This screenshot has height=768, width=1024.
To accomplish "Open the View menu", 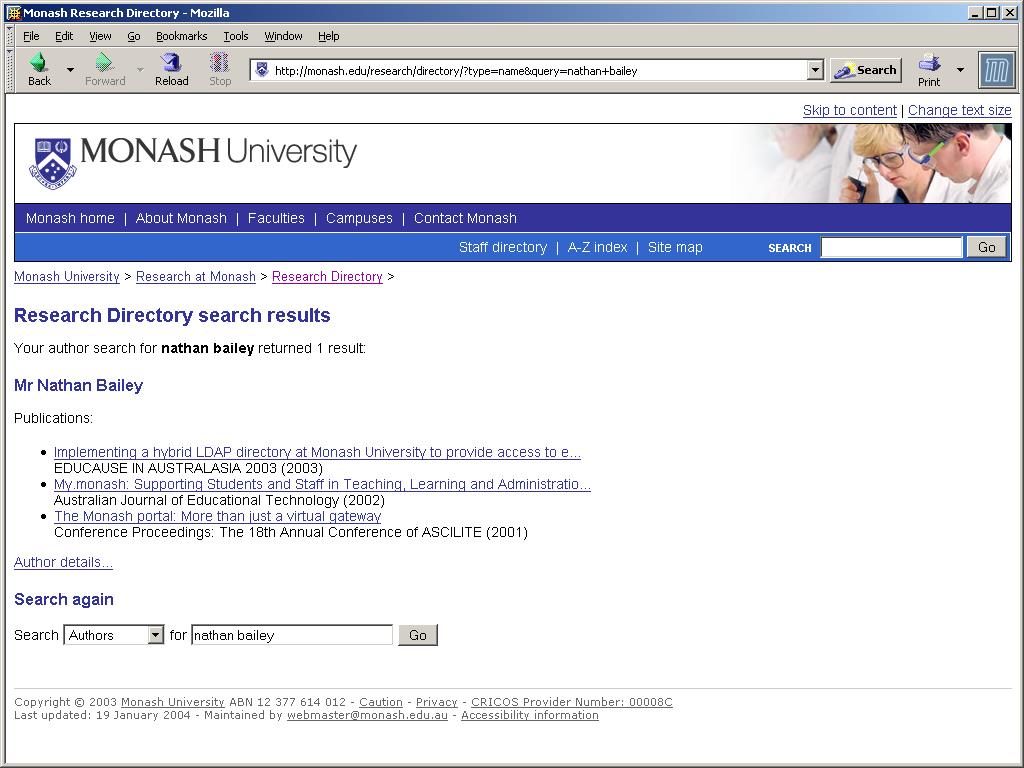I will tap(100, 36).
